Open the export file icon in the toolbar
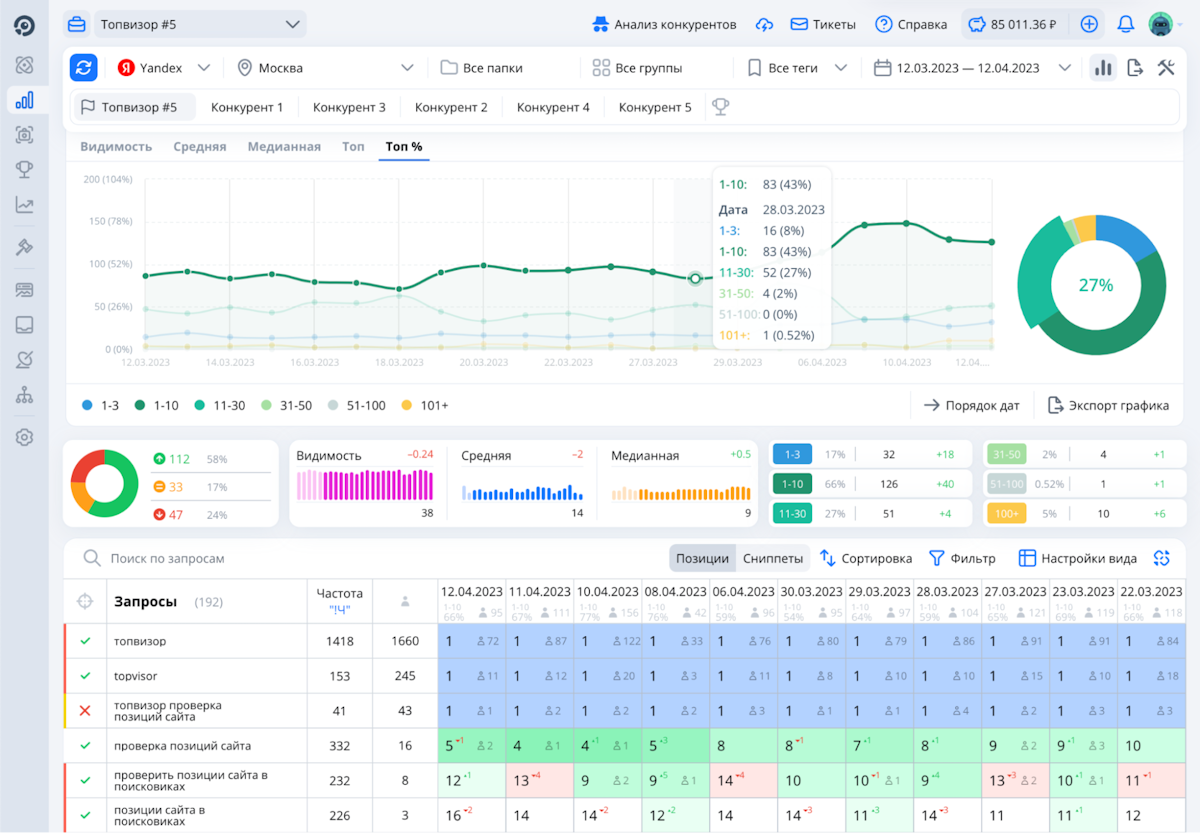 click(1134, 68)
